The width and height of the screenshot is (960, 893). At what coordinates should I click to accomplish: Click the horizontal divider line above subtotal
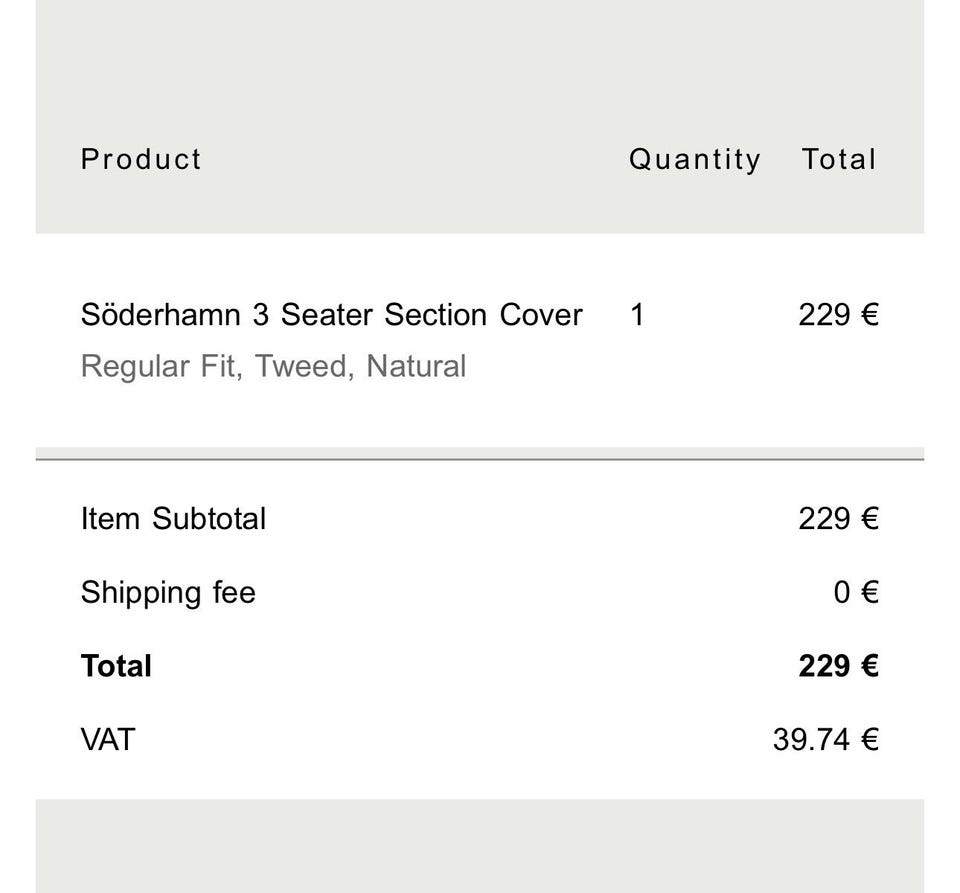pyautogui.click(x=480, y=458)
